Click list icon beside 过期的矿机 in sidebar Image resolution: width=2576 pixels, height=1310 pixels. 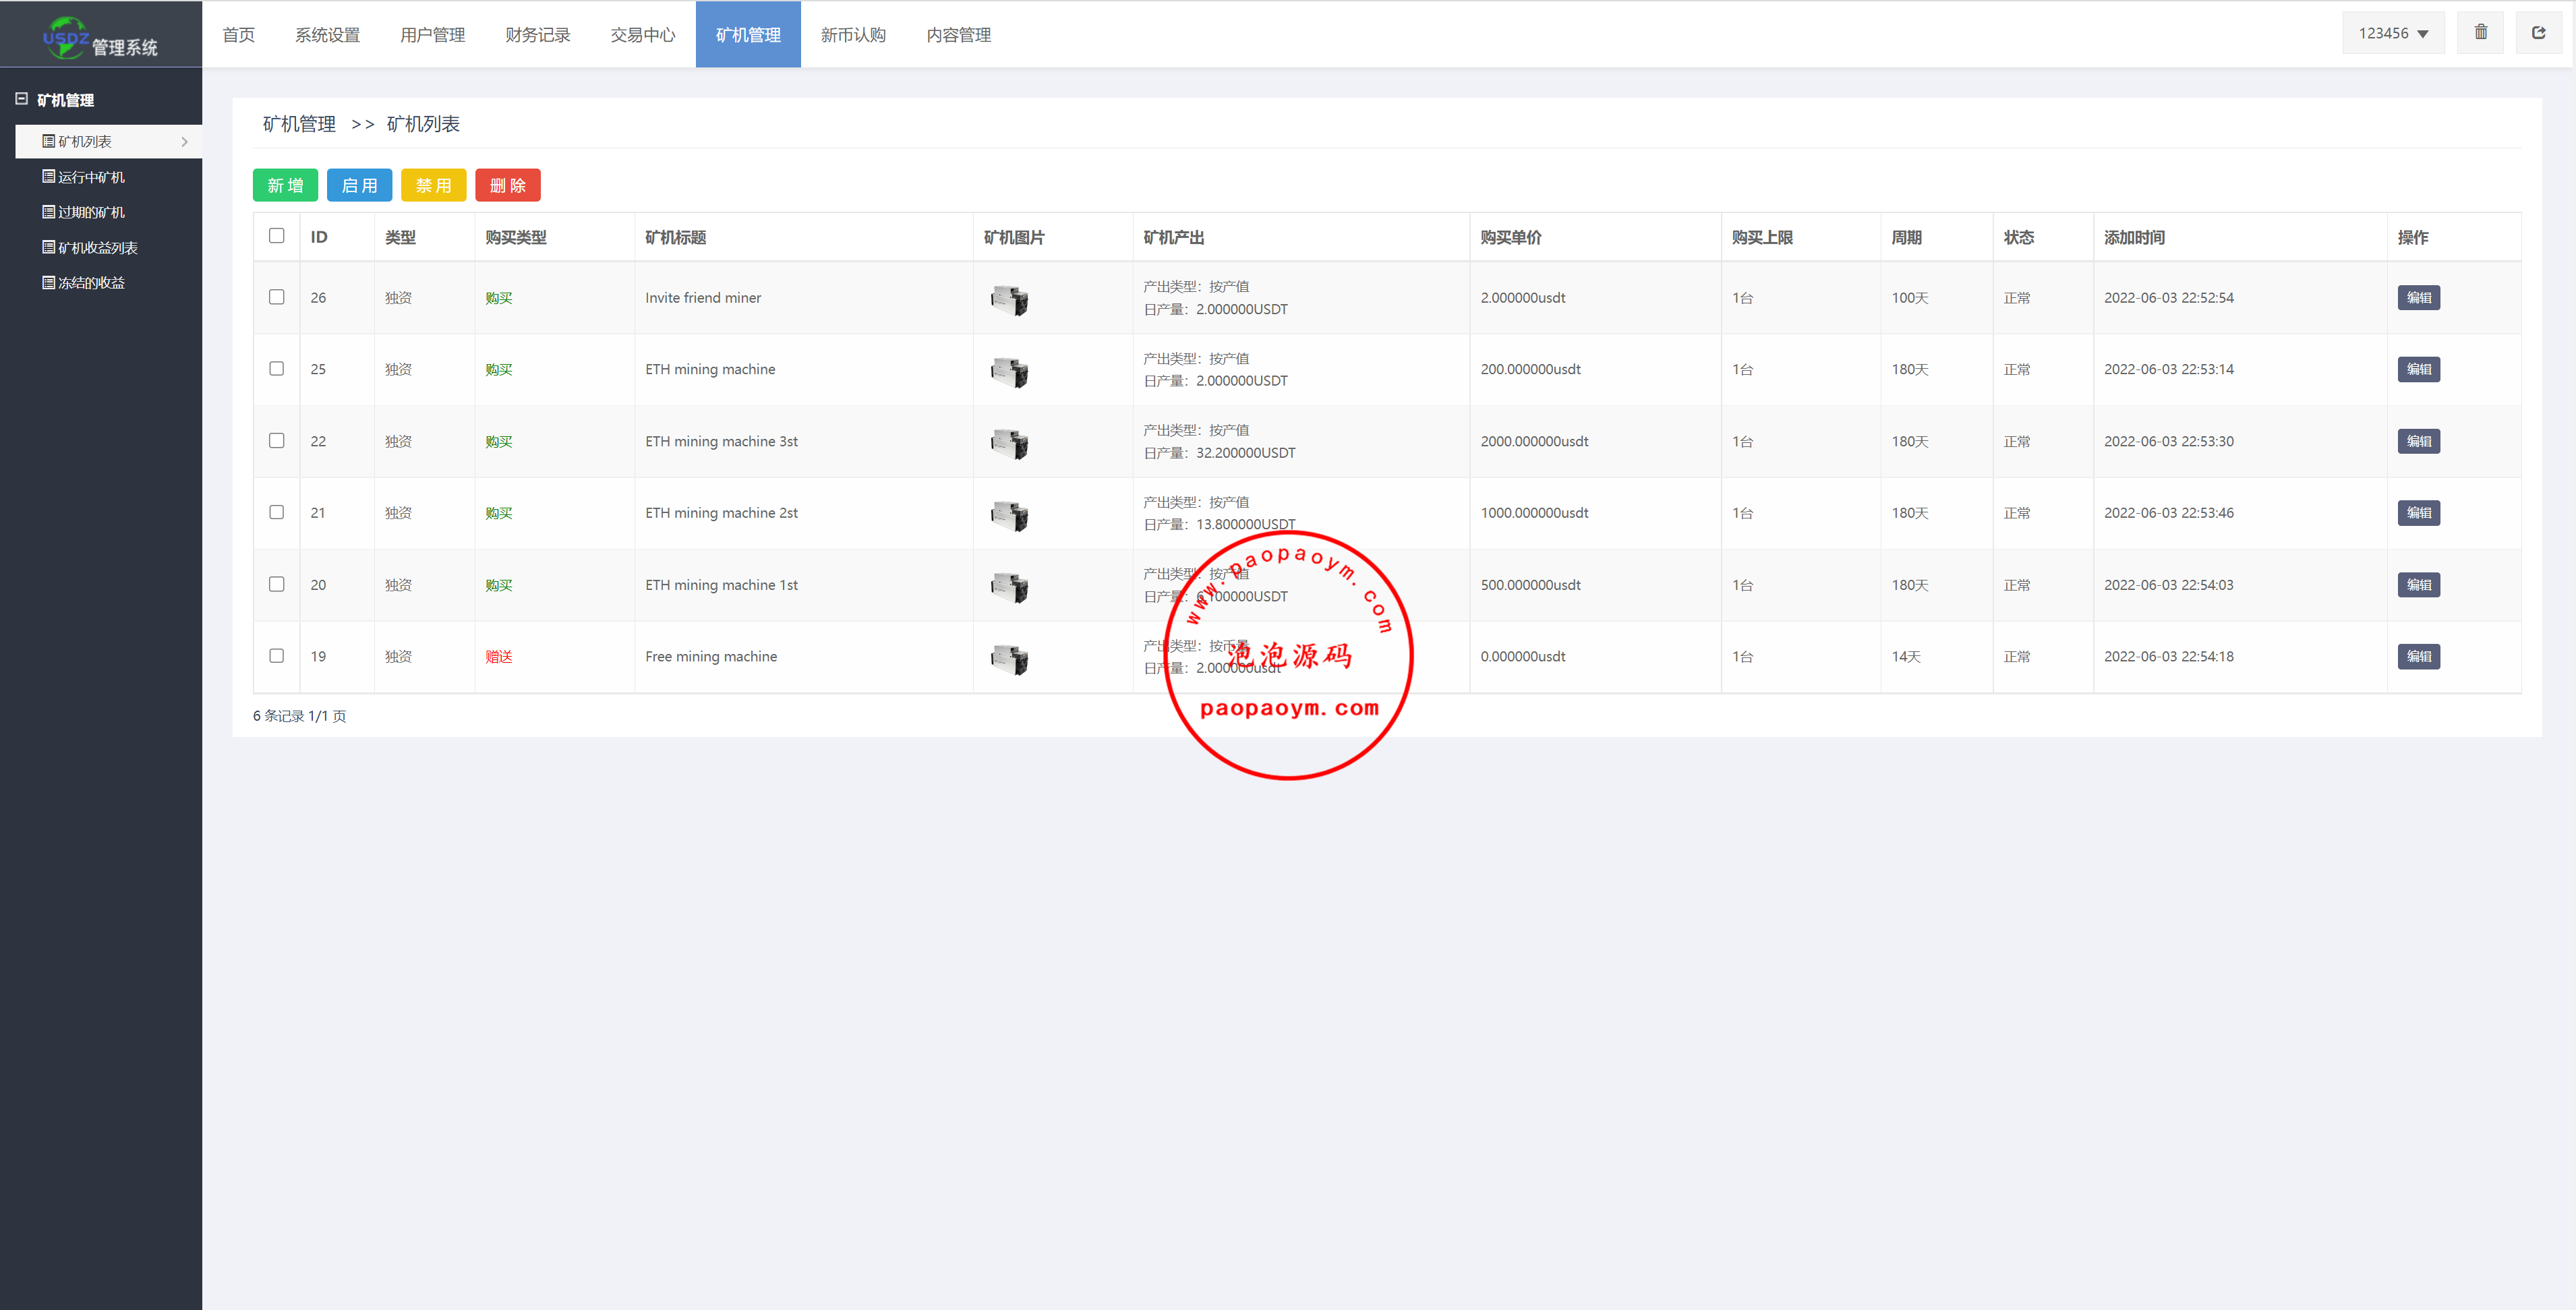[48, 212]
